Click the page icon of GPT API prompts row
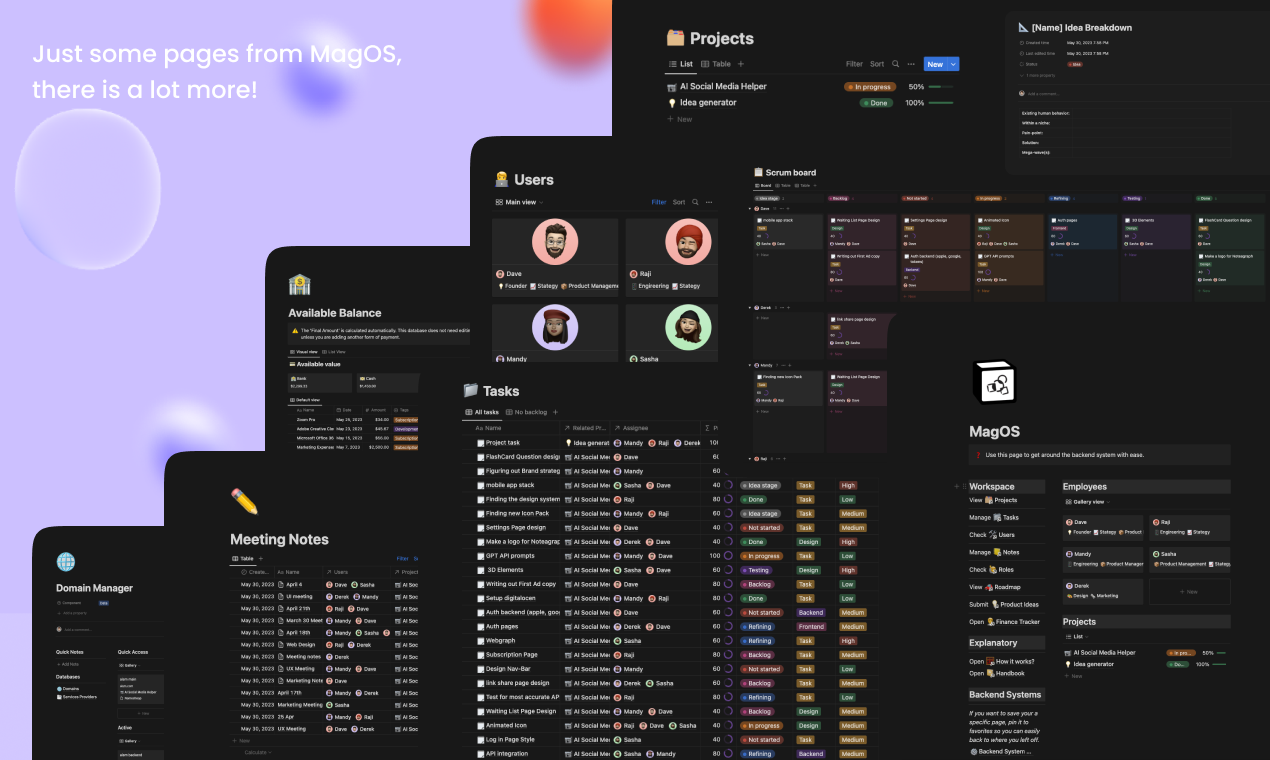This screenshot has width=1270, height=760. (480, 556)
